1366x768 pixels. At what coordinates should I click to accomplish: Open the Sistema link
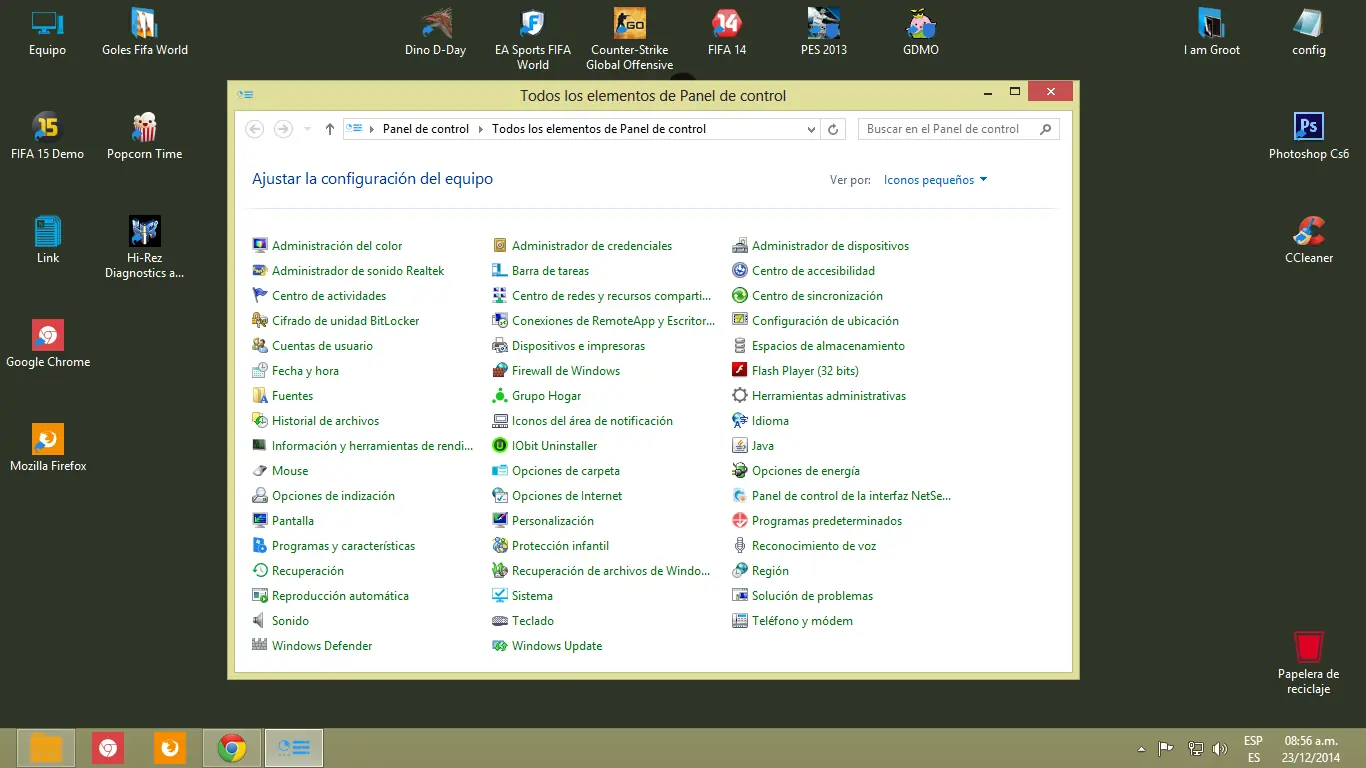click(532, 596)
